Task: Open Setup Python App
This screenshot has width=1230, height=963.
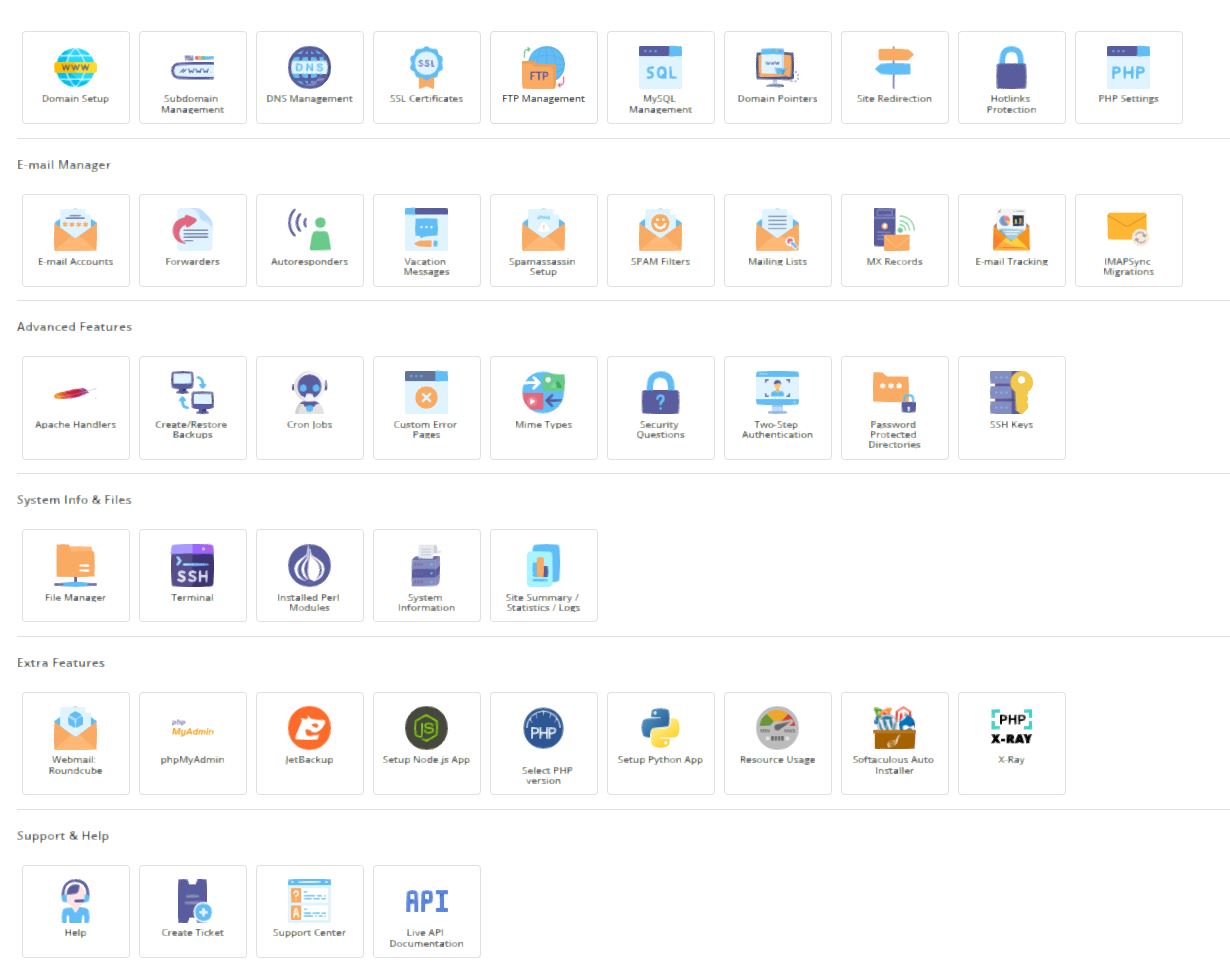Action: click(661, 743)
